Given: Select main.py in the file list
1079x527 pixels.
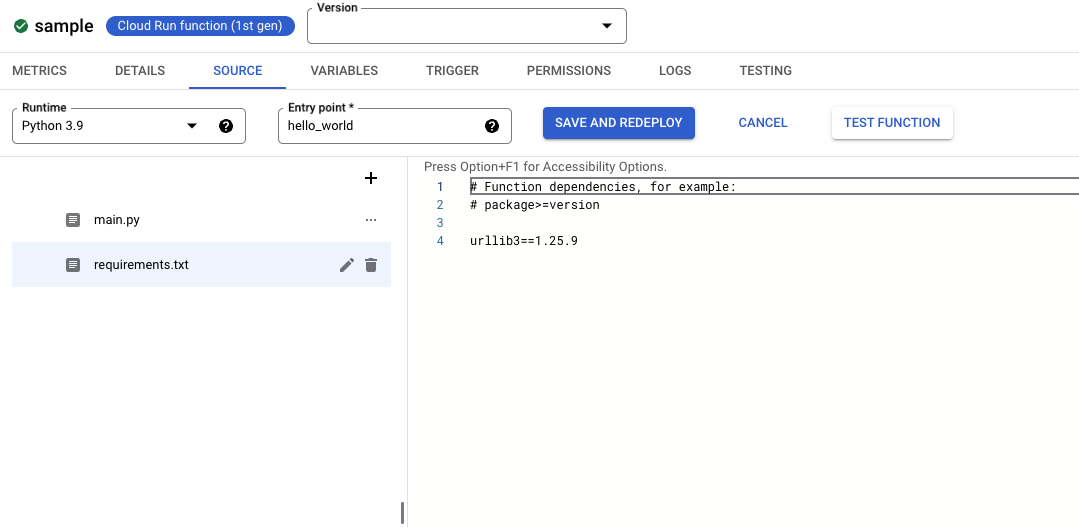Looking at the screenshot, I should pos(117,220).
